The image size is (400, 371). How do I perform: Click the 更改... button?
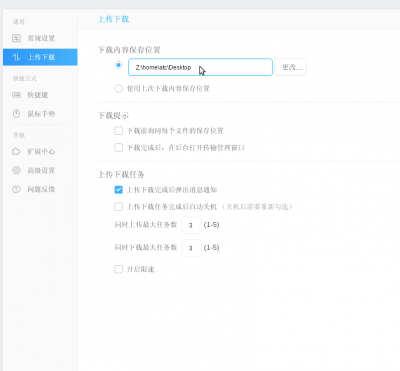(x=290, y=67)
